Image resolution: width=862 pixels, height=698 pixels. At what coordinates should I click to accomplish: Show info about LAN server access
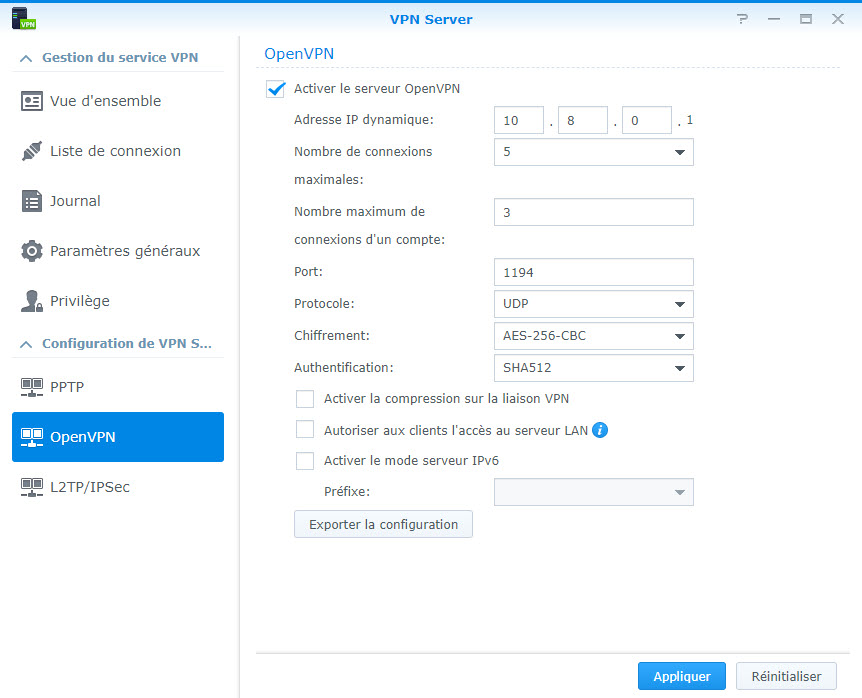tap(600, 430)
